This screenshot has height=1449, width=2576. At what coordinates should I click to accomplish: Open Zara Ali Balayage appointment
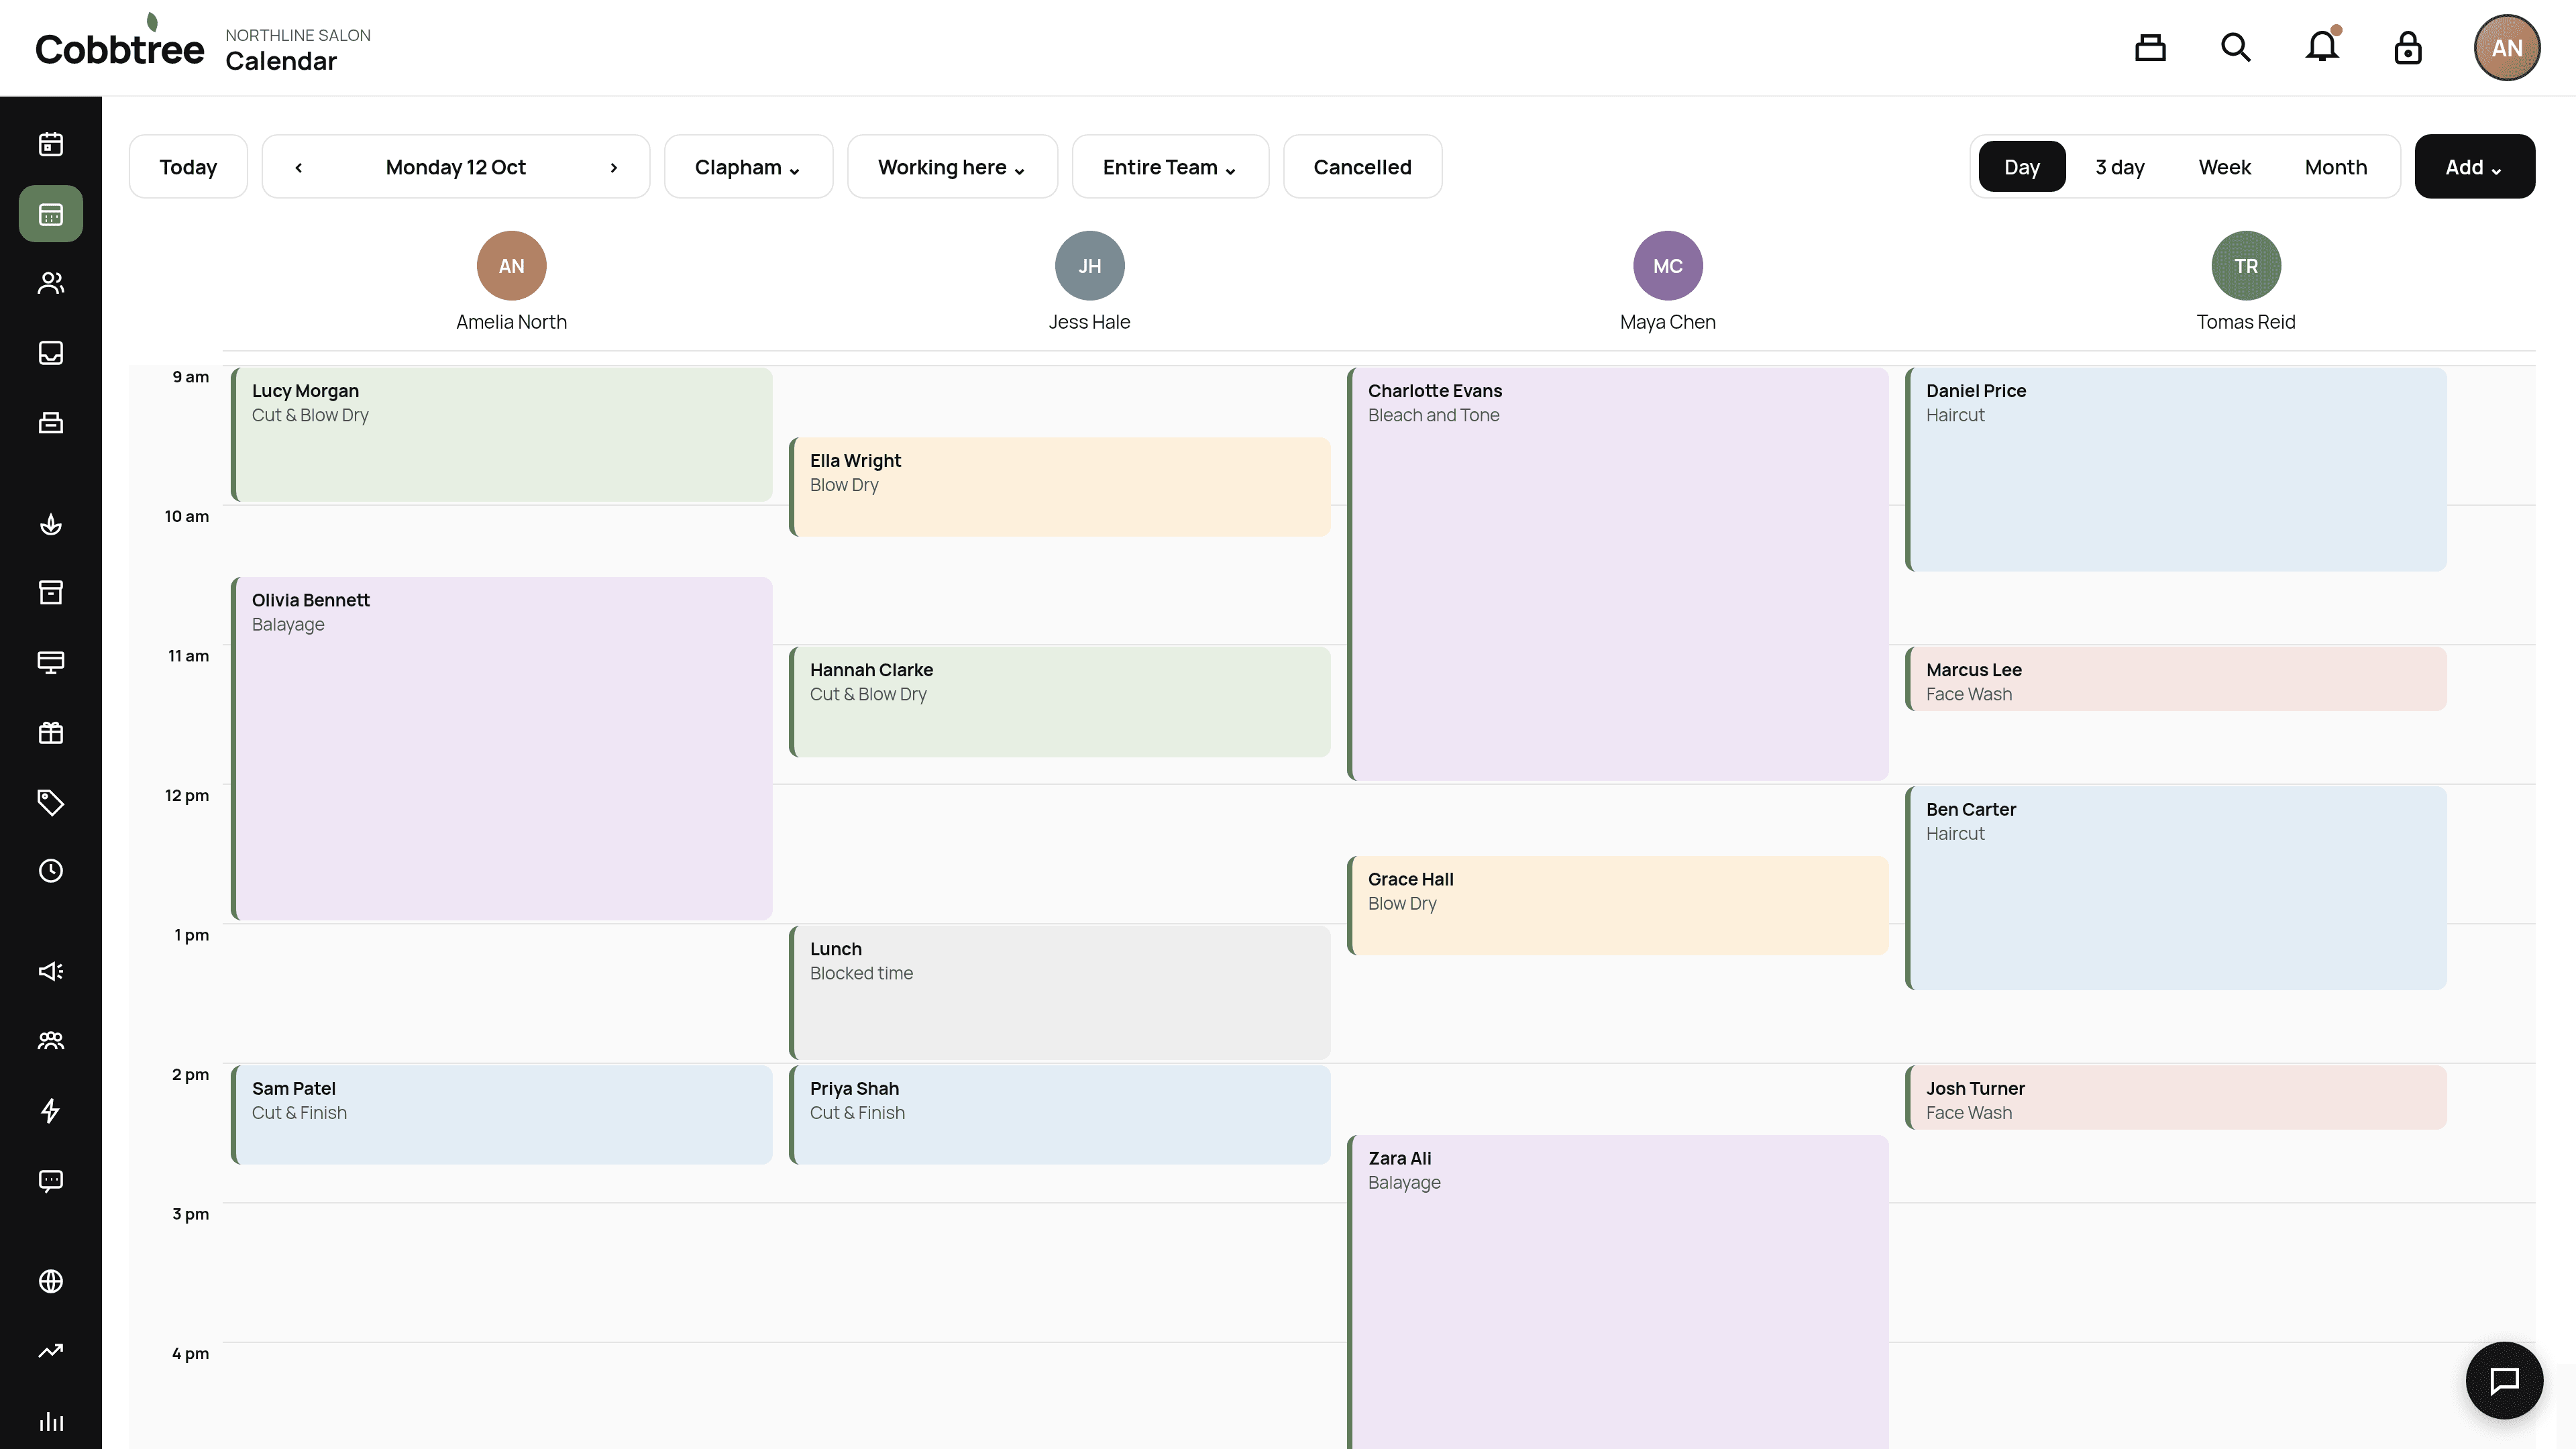[x=1618, y=1292]
